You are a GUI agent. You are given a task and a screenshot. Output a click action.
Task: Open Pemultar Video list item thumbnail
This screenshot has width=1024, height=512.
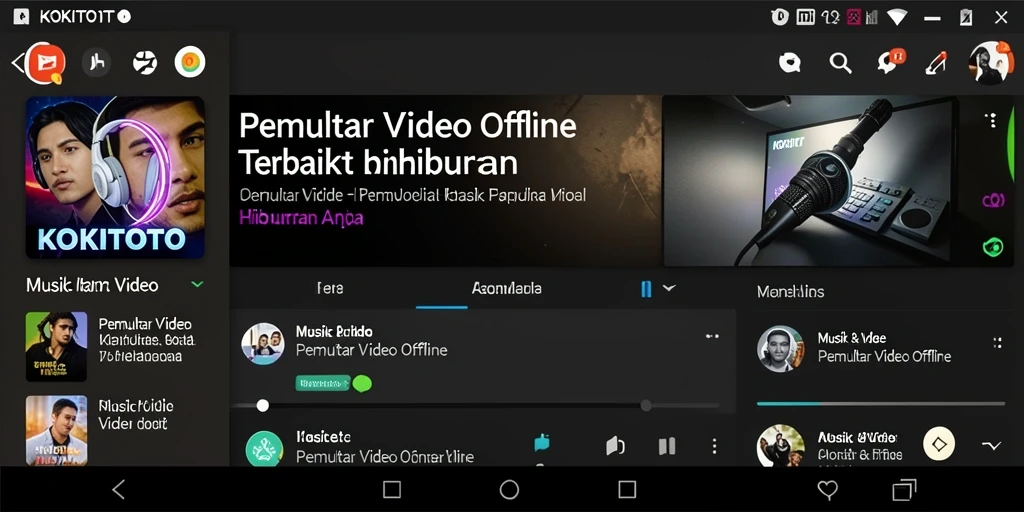point(56,346)
